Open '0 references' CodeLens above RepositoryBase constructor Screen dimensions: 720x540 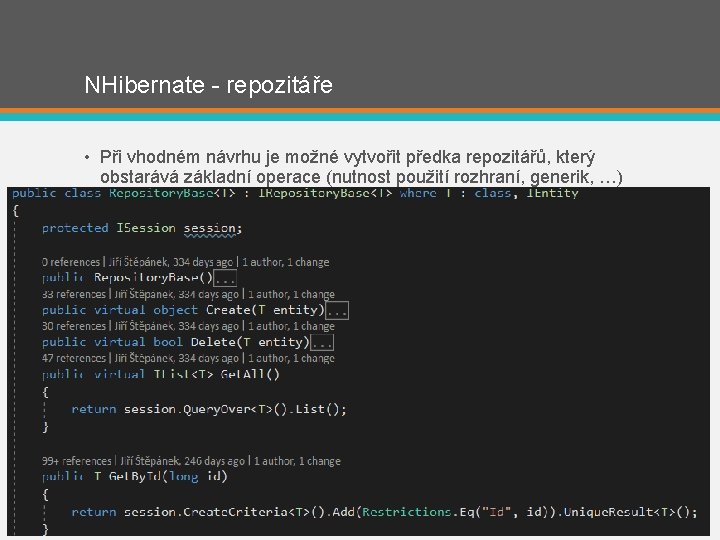click(x=71, y=262)
